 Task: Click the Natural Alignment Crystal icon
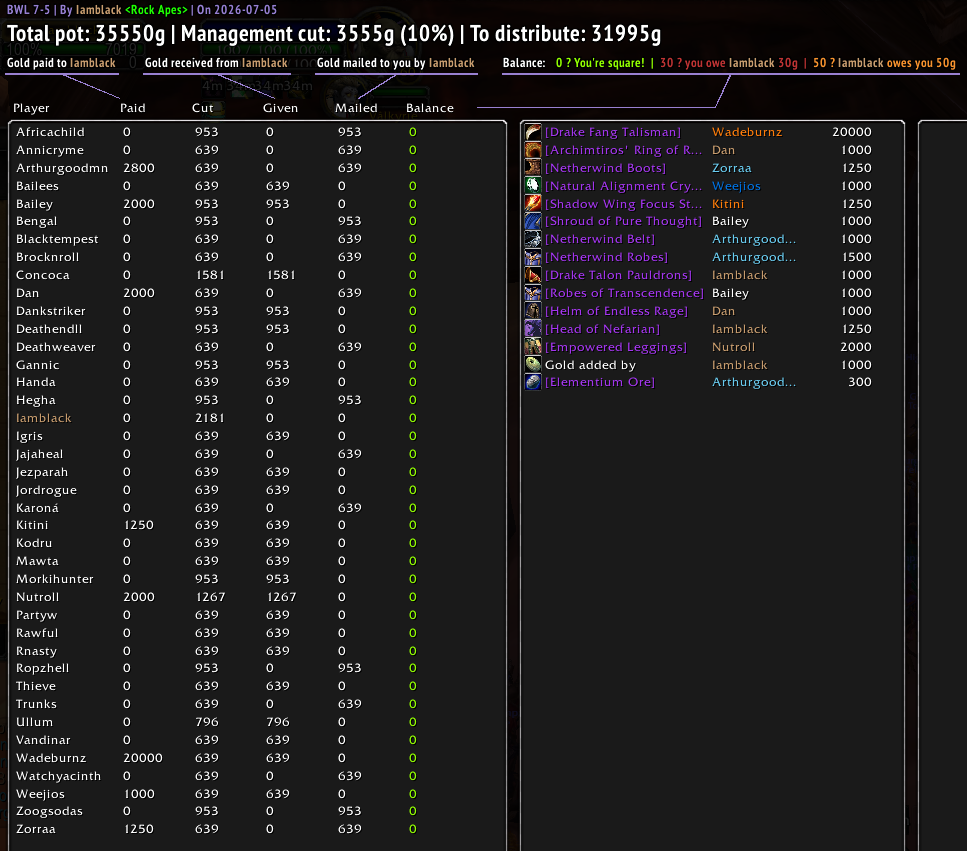[x=533, y=186]
